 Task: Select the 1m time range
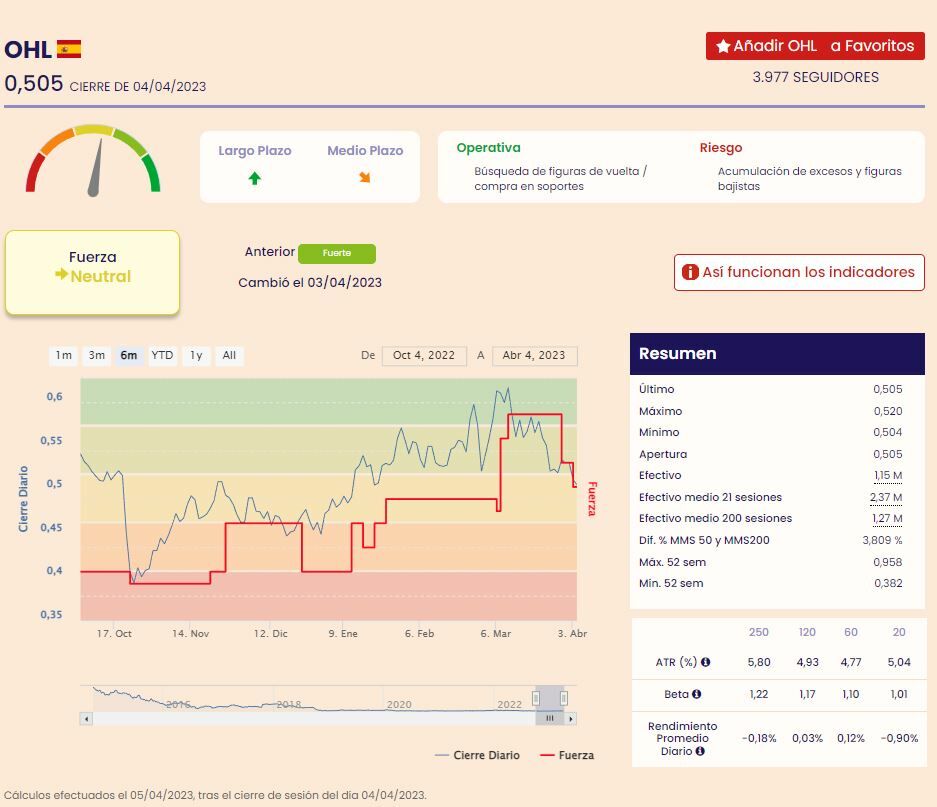tap(63, 355)
